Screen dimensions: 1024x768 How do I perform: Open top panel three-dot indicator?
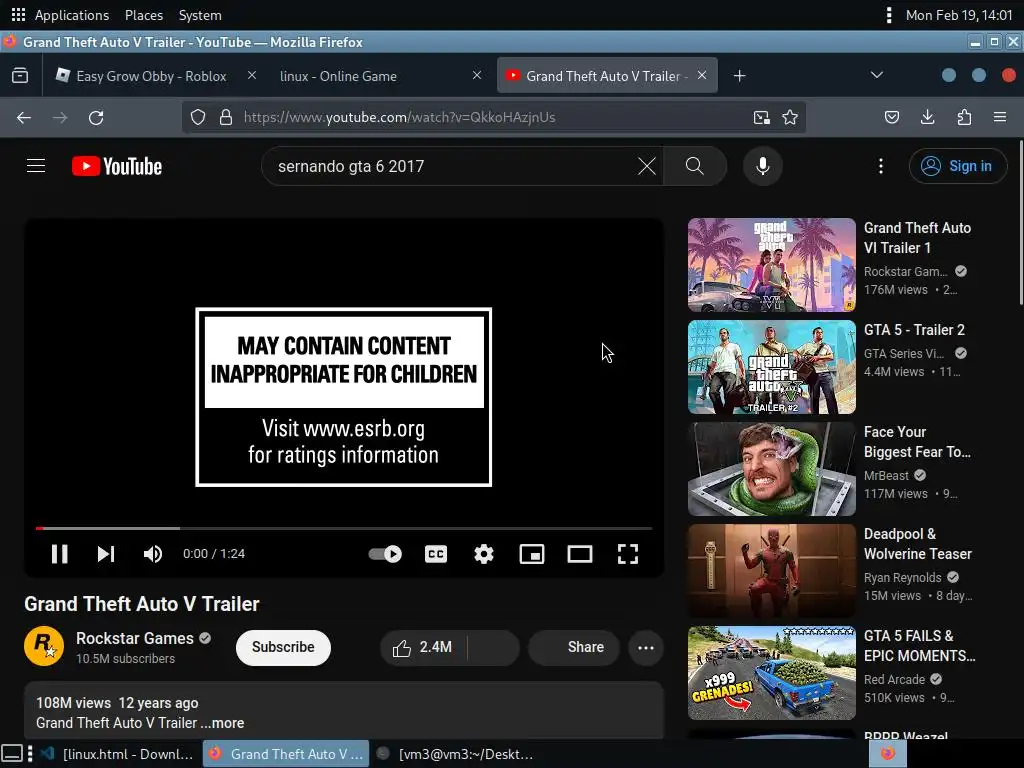(x=888, y=15)
